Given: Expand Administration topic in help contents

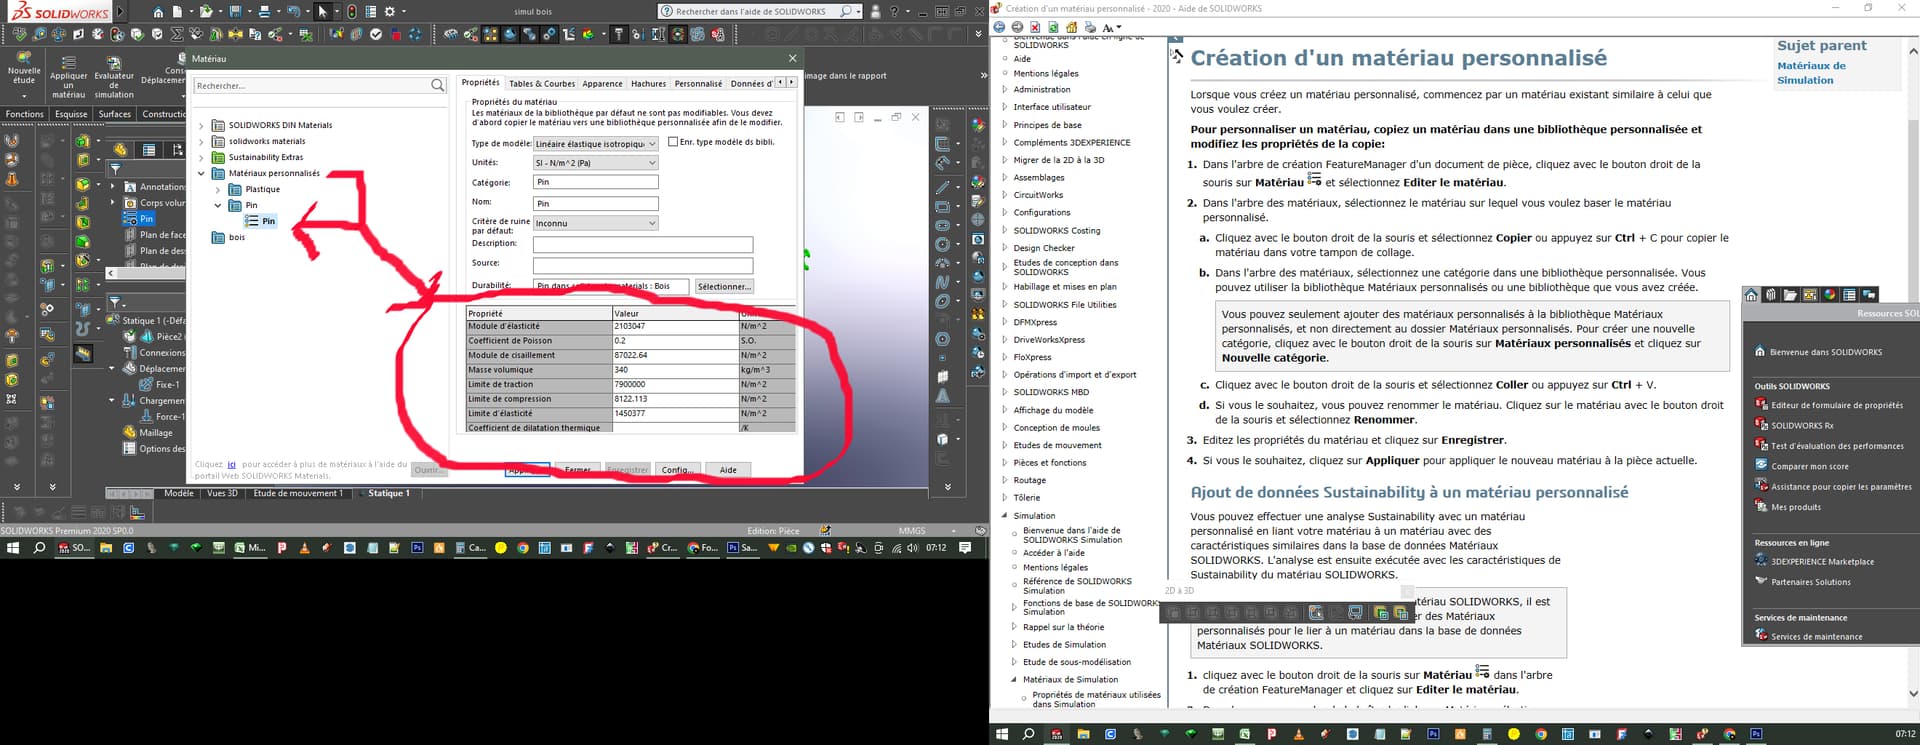Looking at the screenshot, I should 1005,89.
